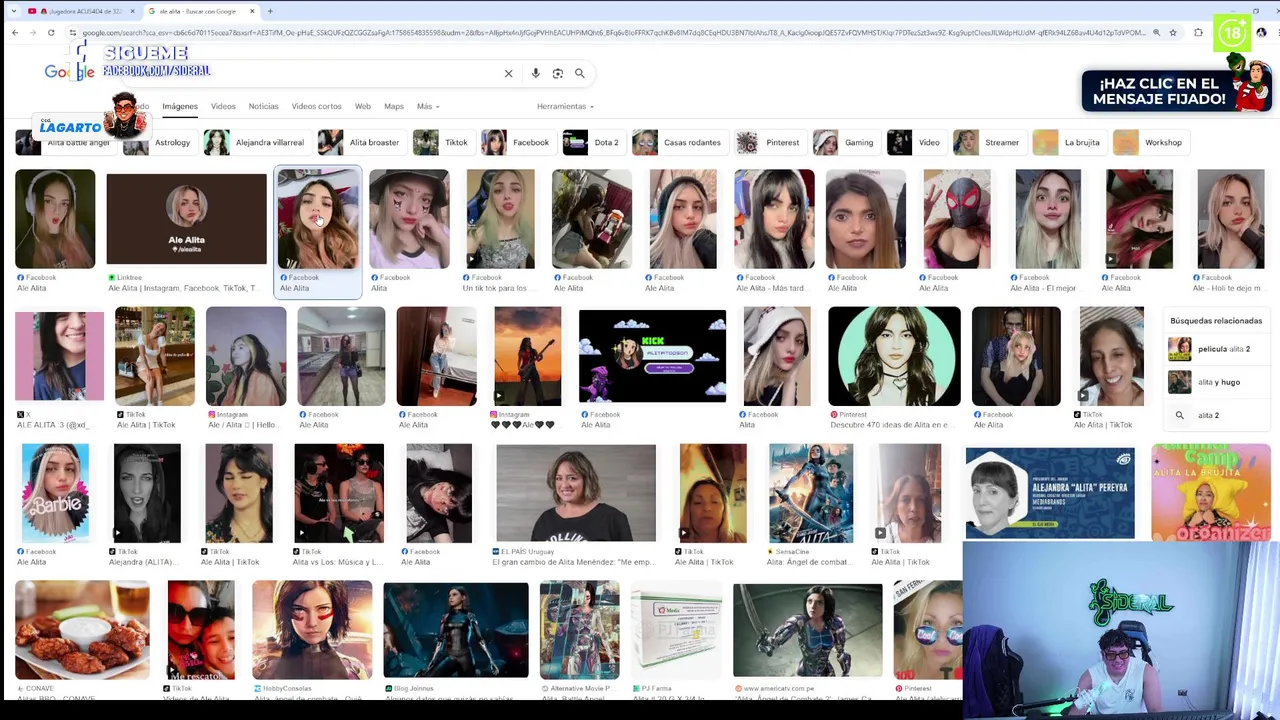Filter by La brujita chip
The height and width of the screenshot is (720, 1280).
click(1068, 142)
